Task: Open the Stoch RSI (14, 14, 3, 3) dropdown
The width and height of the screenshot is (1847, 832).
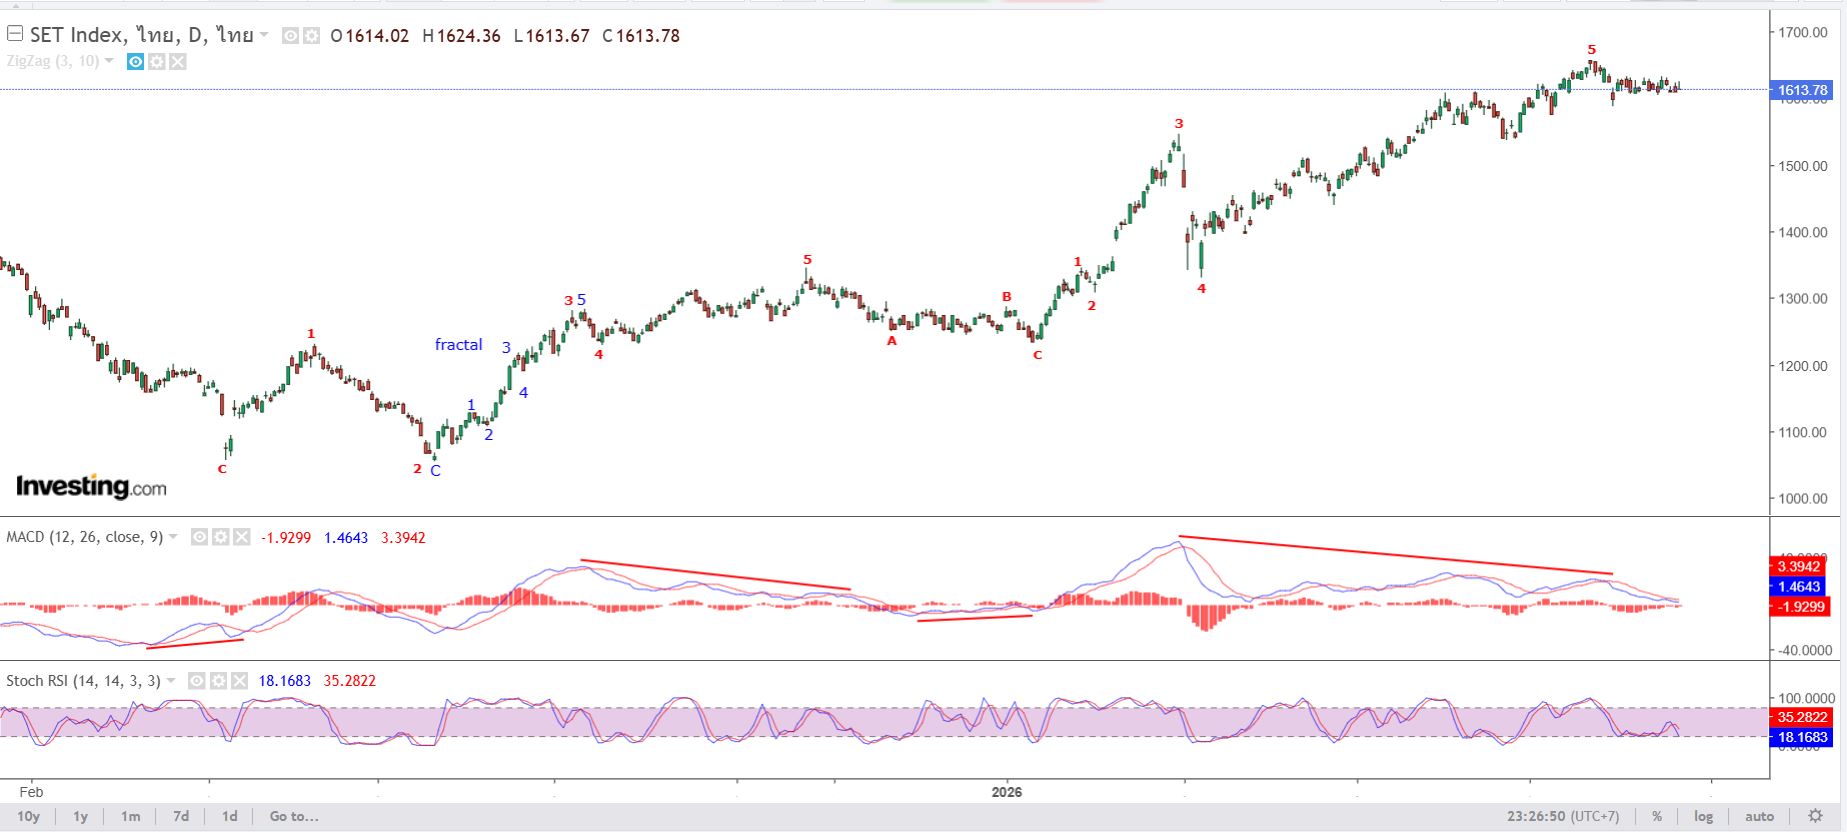Action: click(x=171, y=681)
